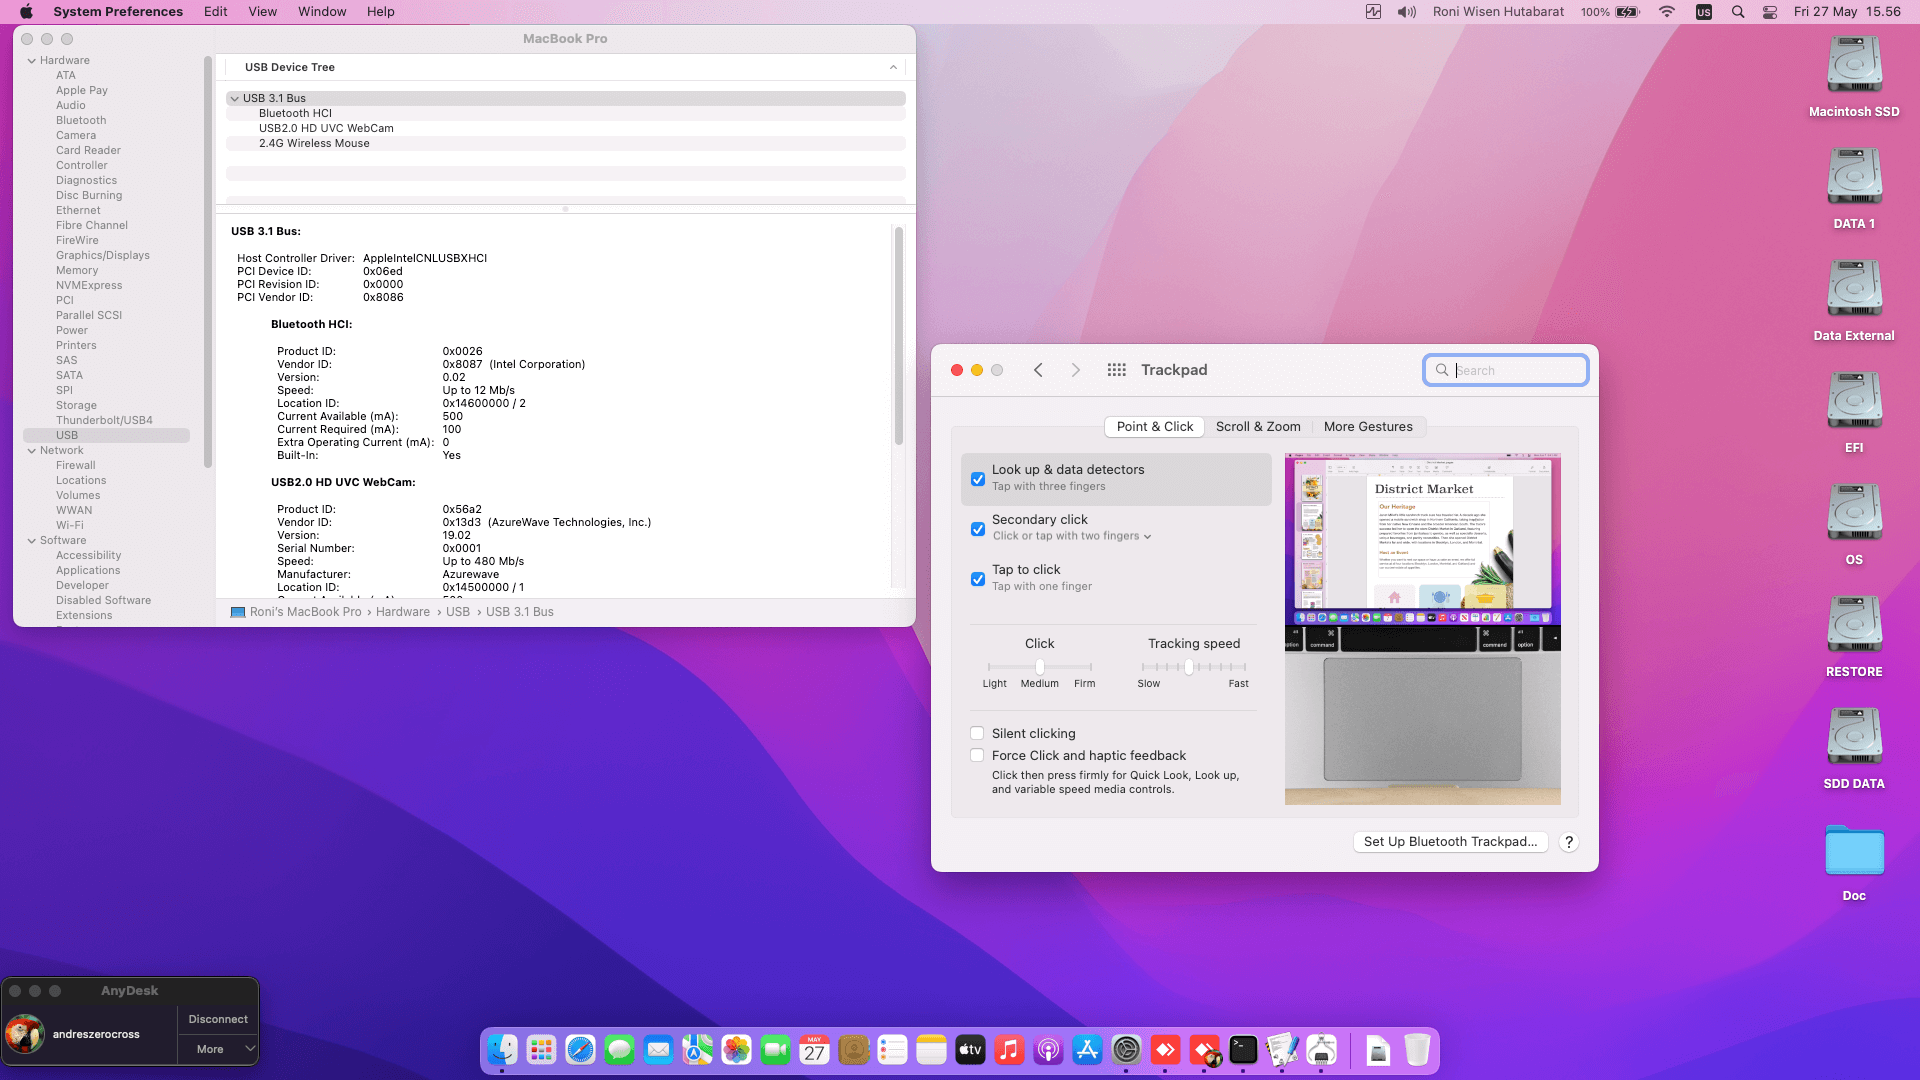Open the Apple menu
This screenshot has width=1920, height=1080.
tap(26, 12)
